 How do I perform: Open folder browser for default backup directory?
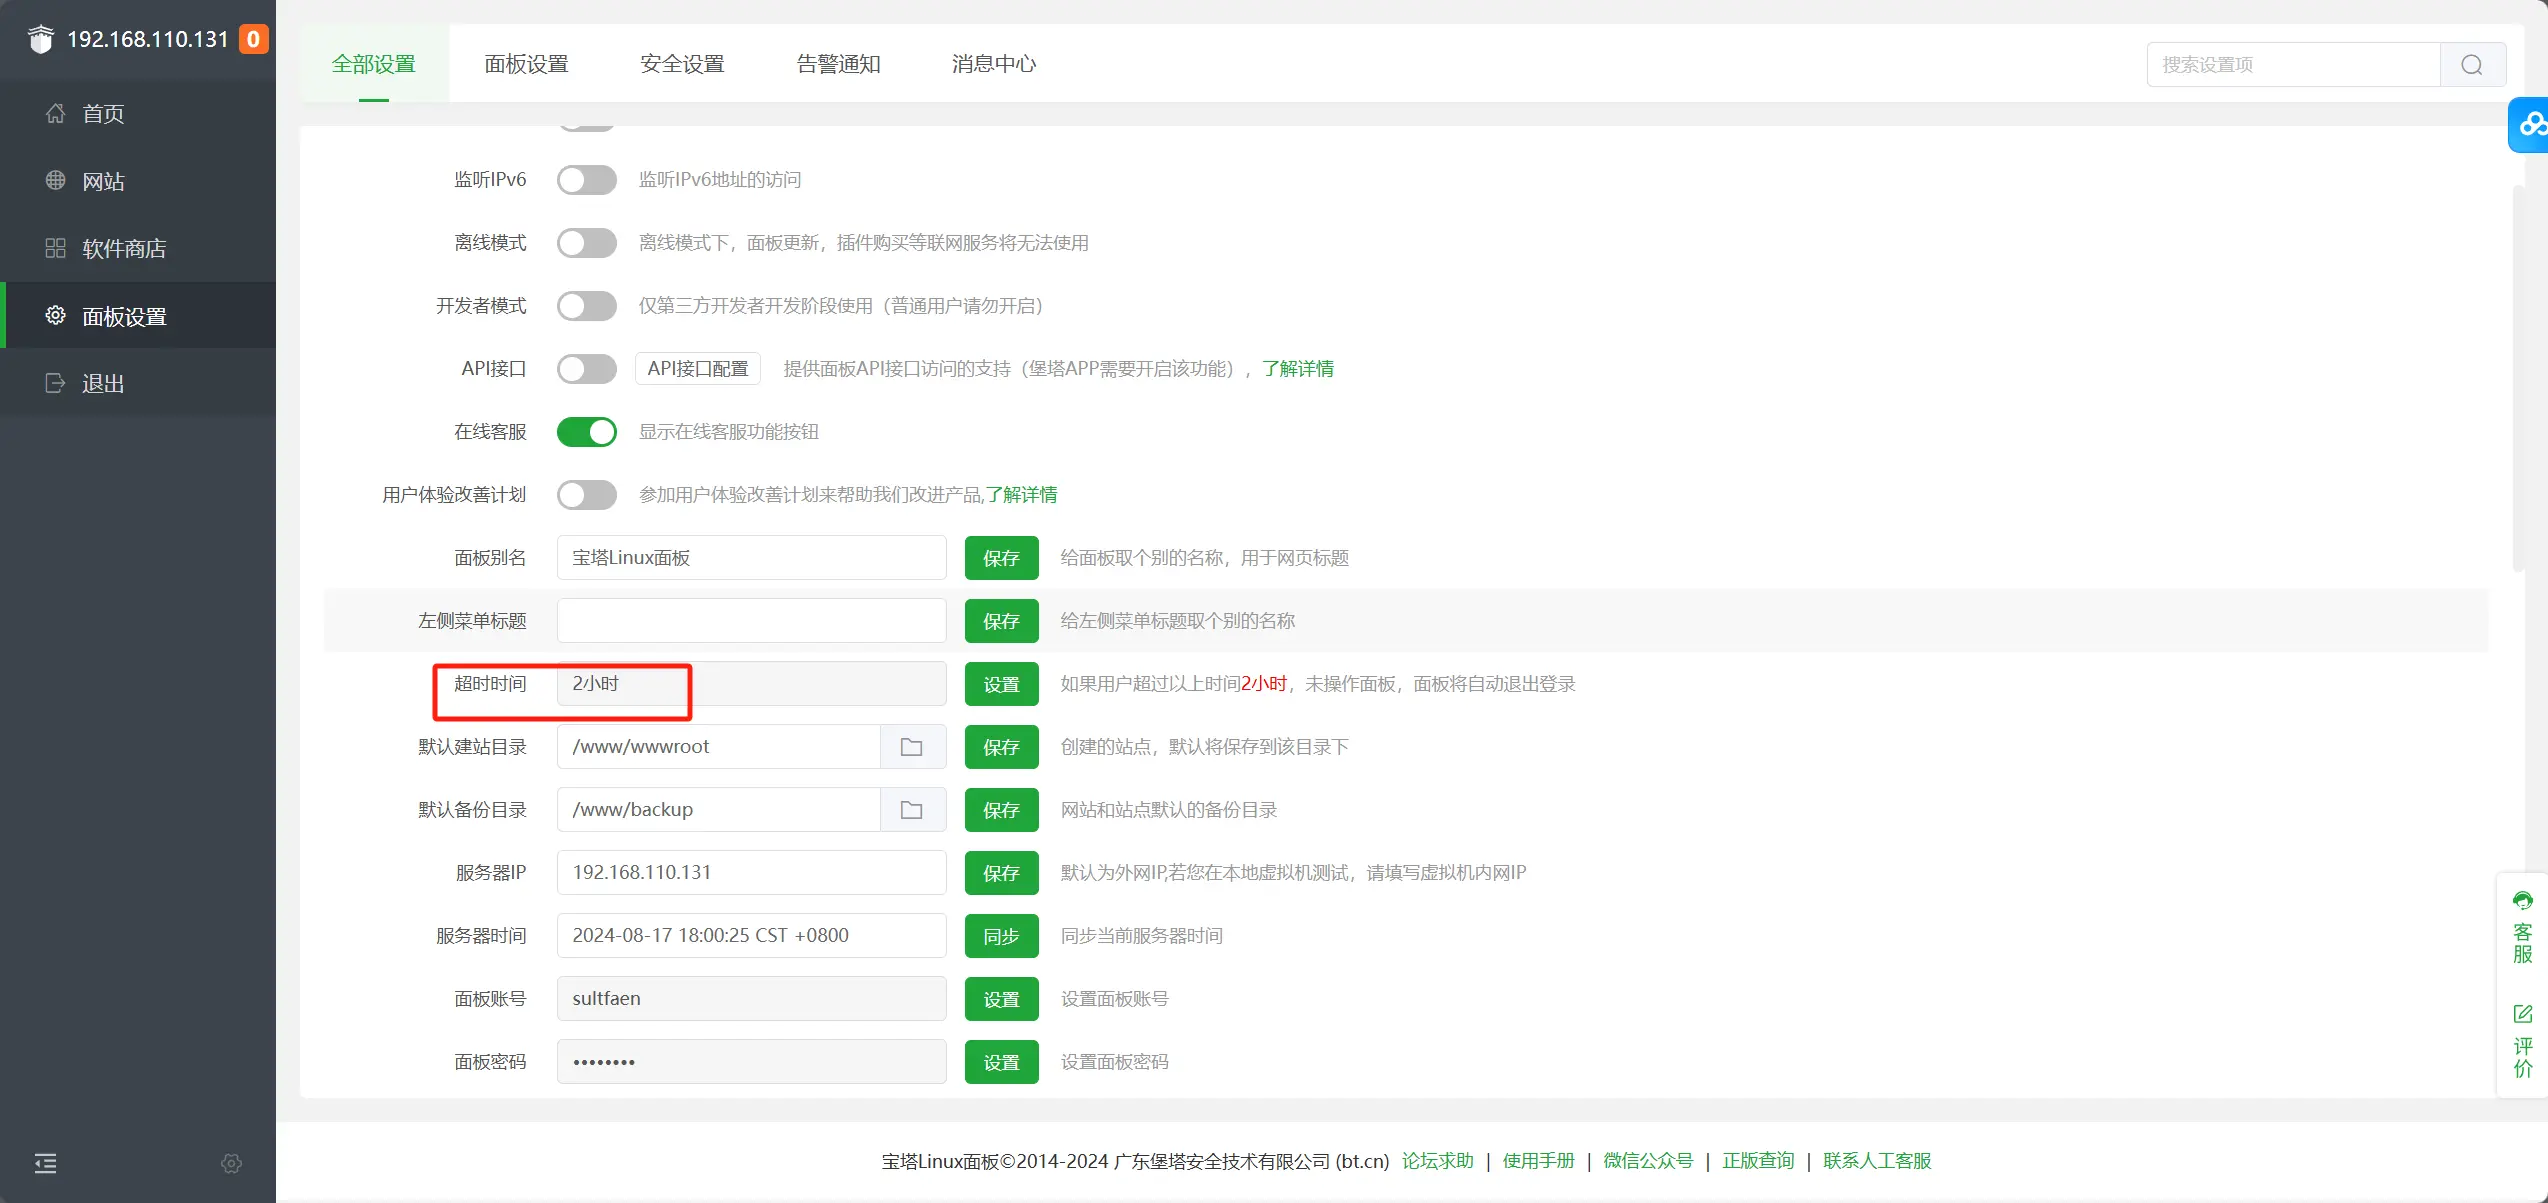click(x=911, y=810)
